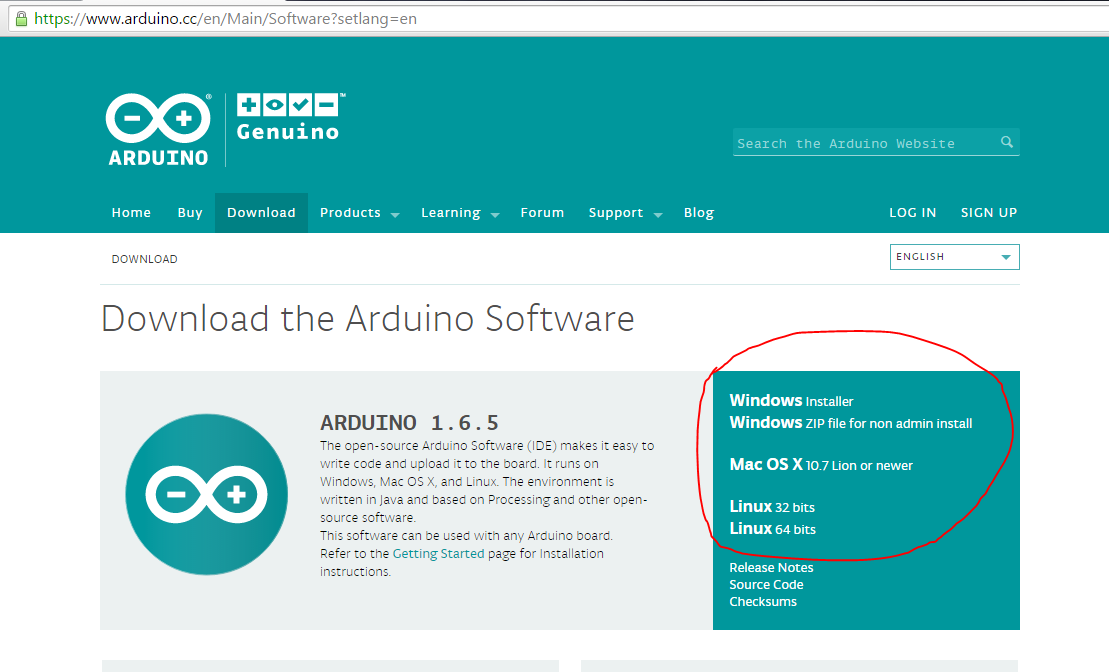Download the Windows Installer
Image resolution: width=1109 pixels, height=672 pixels.
click(x=791, y=400)
